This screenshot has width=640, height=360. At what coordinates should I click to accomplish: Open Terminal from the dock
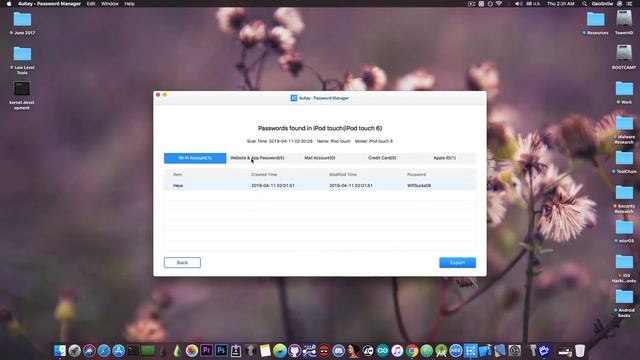[133, 350]
